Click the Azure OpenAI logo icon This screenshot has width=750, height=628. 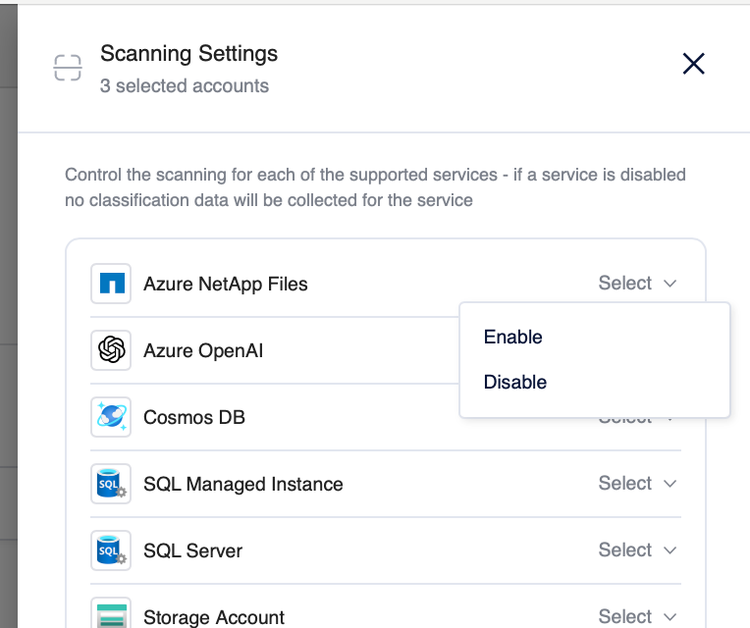[x=111, y=350]
